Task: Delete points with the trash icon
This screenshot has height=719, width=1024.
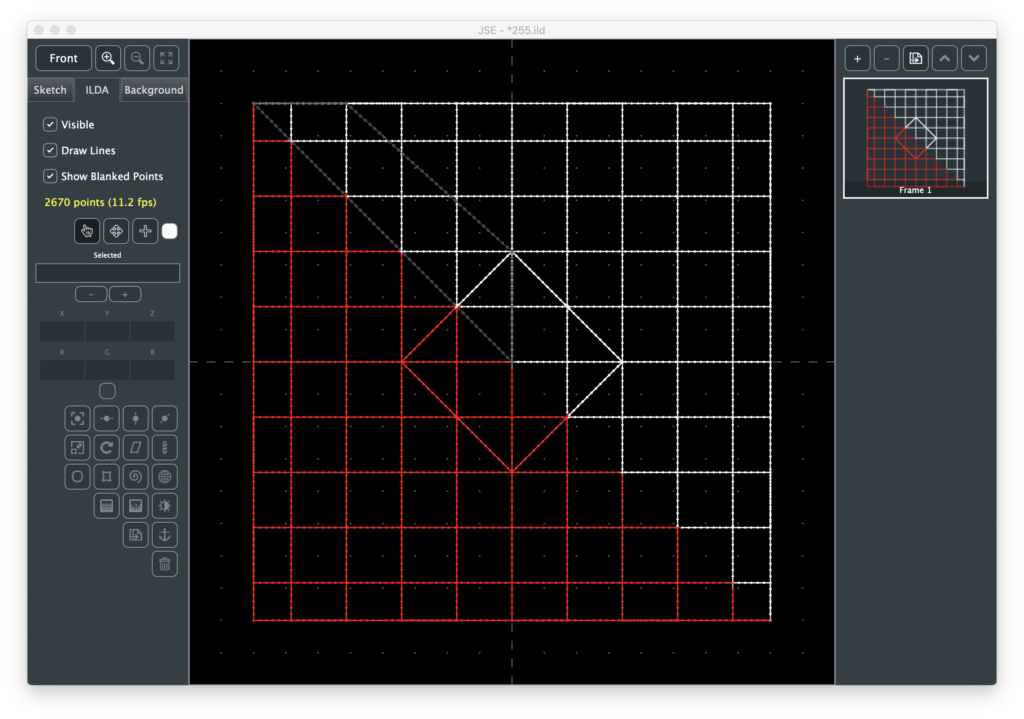Action: (165, 564)
